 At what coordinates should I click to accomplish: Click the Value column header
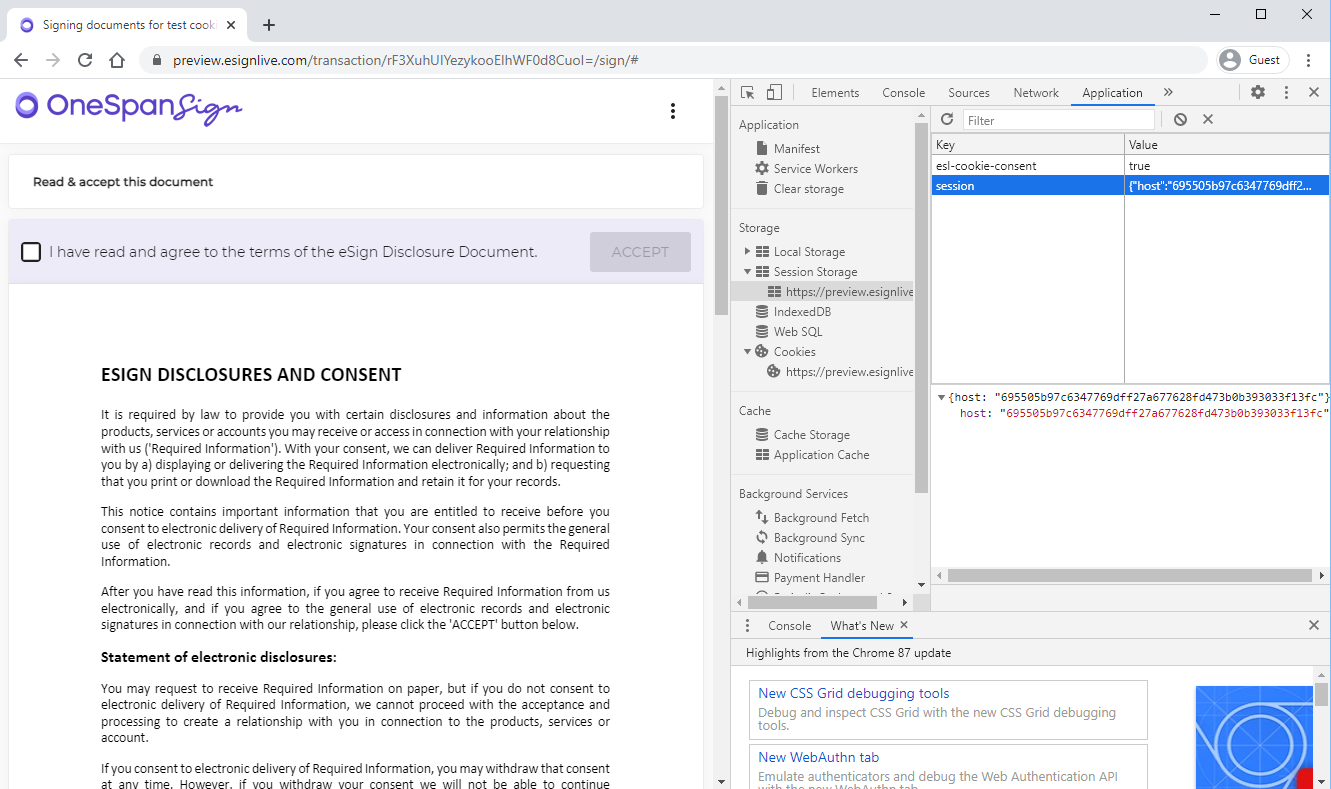(x=1227, y=145)
